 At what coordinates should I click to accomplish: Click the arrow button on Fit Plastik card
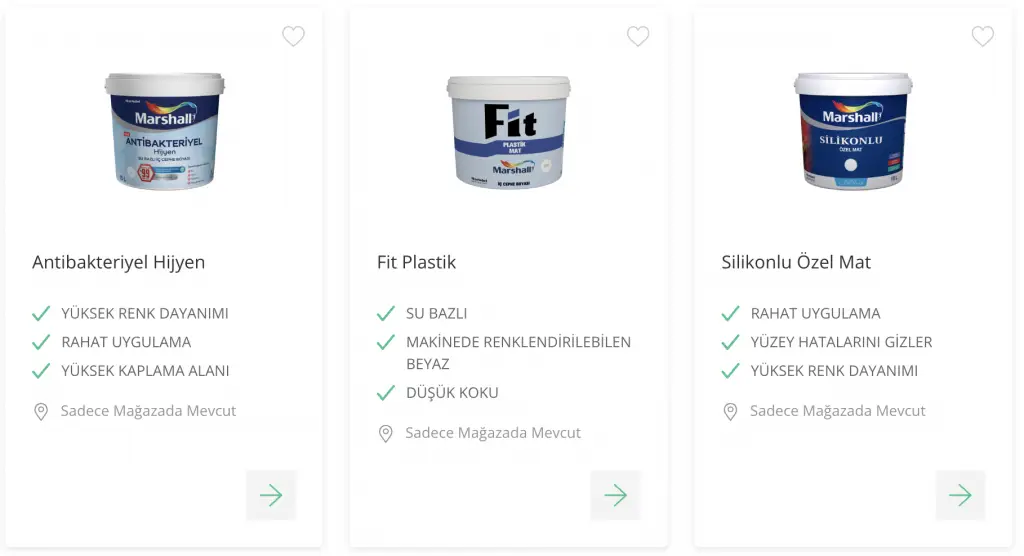point(616,495)
